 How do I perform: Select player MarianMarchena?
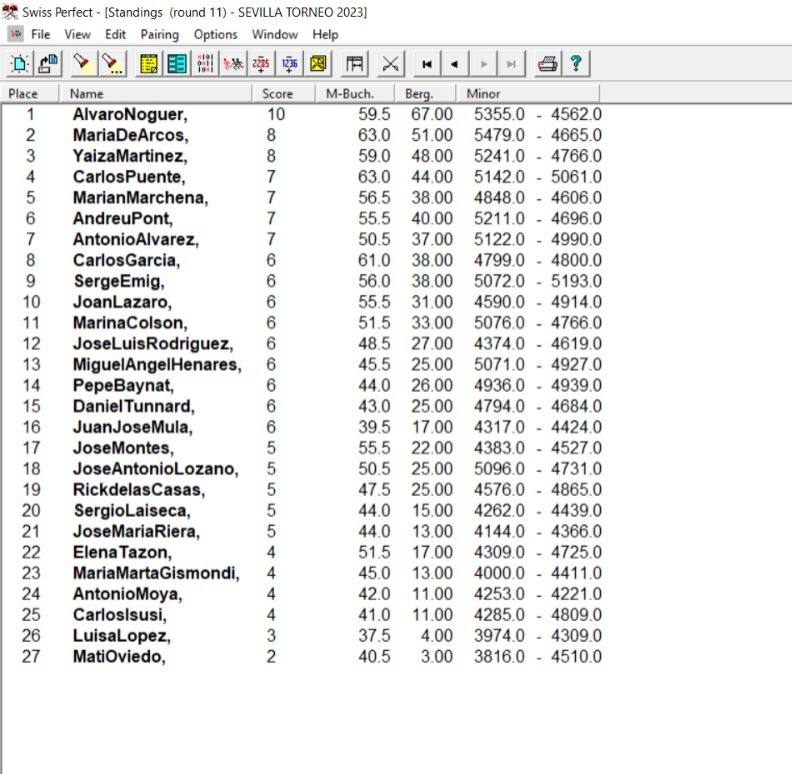[x=140, y=197]
